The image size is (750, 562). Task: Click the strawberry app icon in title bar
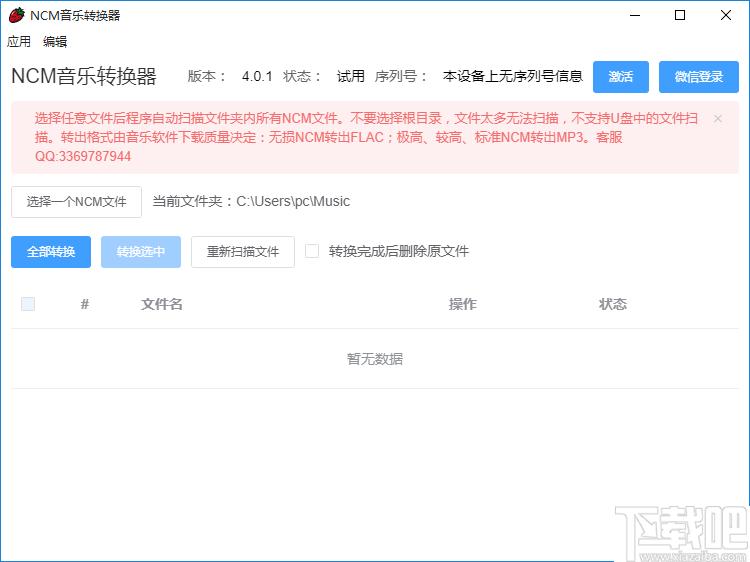coord(16,15)
